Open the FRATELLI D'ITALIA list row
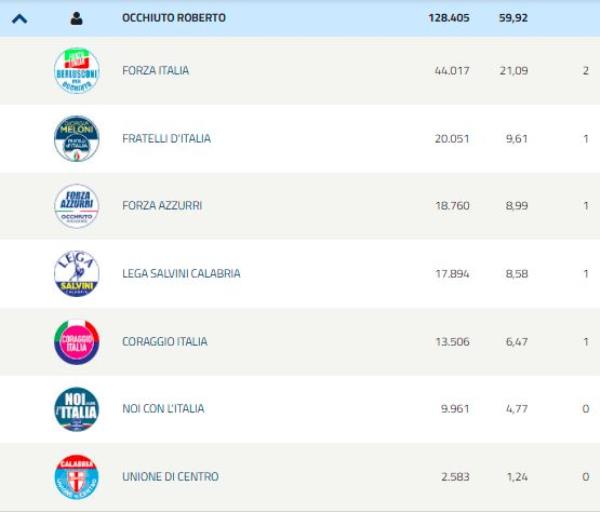The width and height of the screenshot is (600, 512). coord(166,139)
